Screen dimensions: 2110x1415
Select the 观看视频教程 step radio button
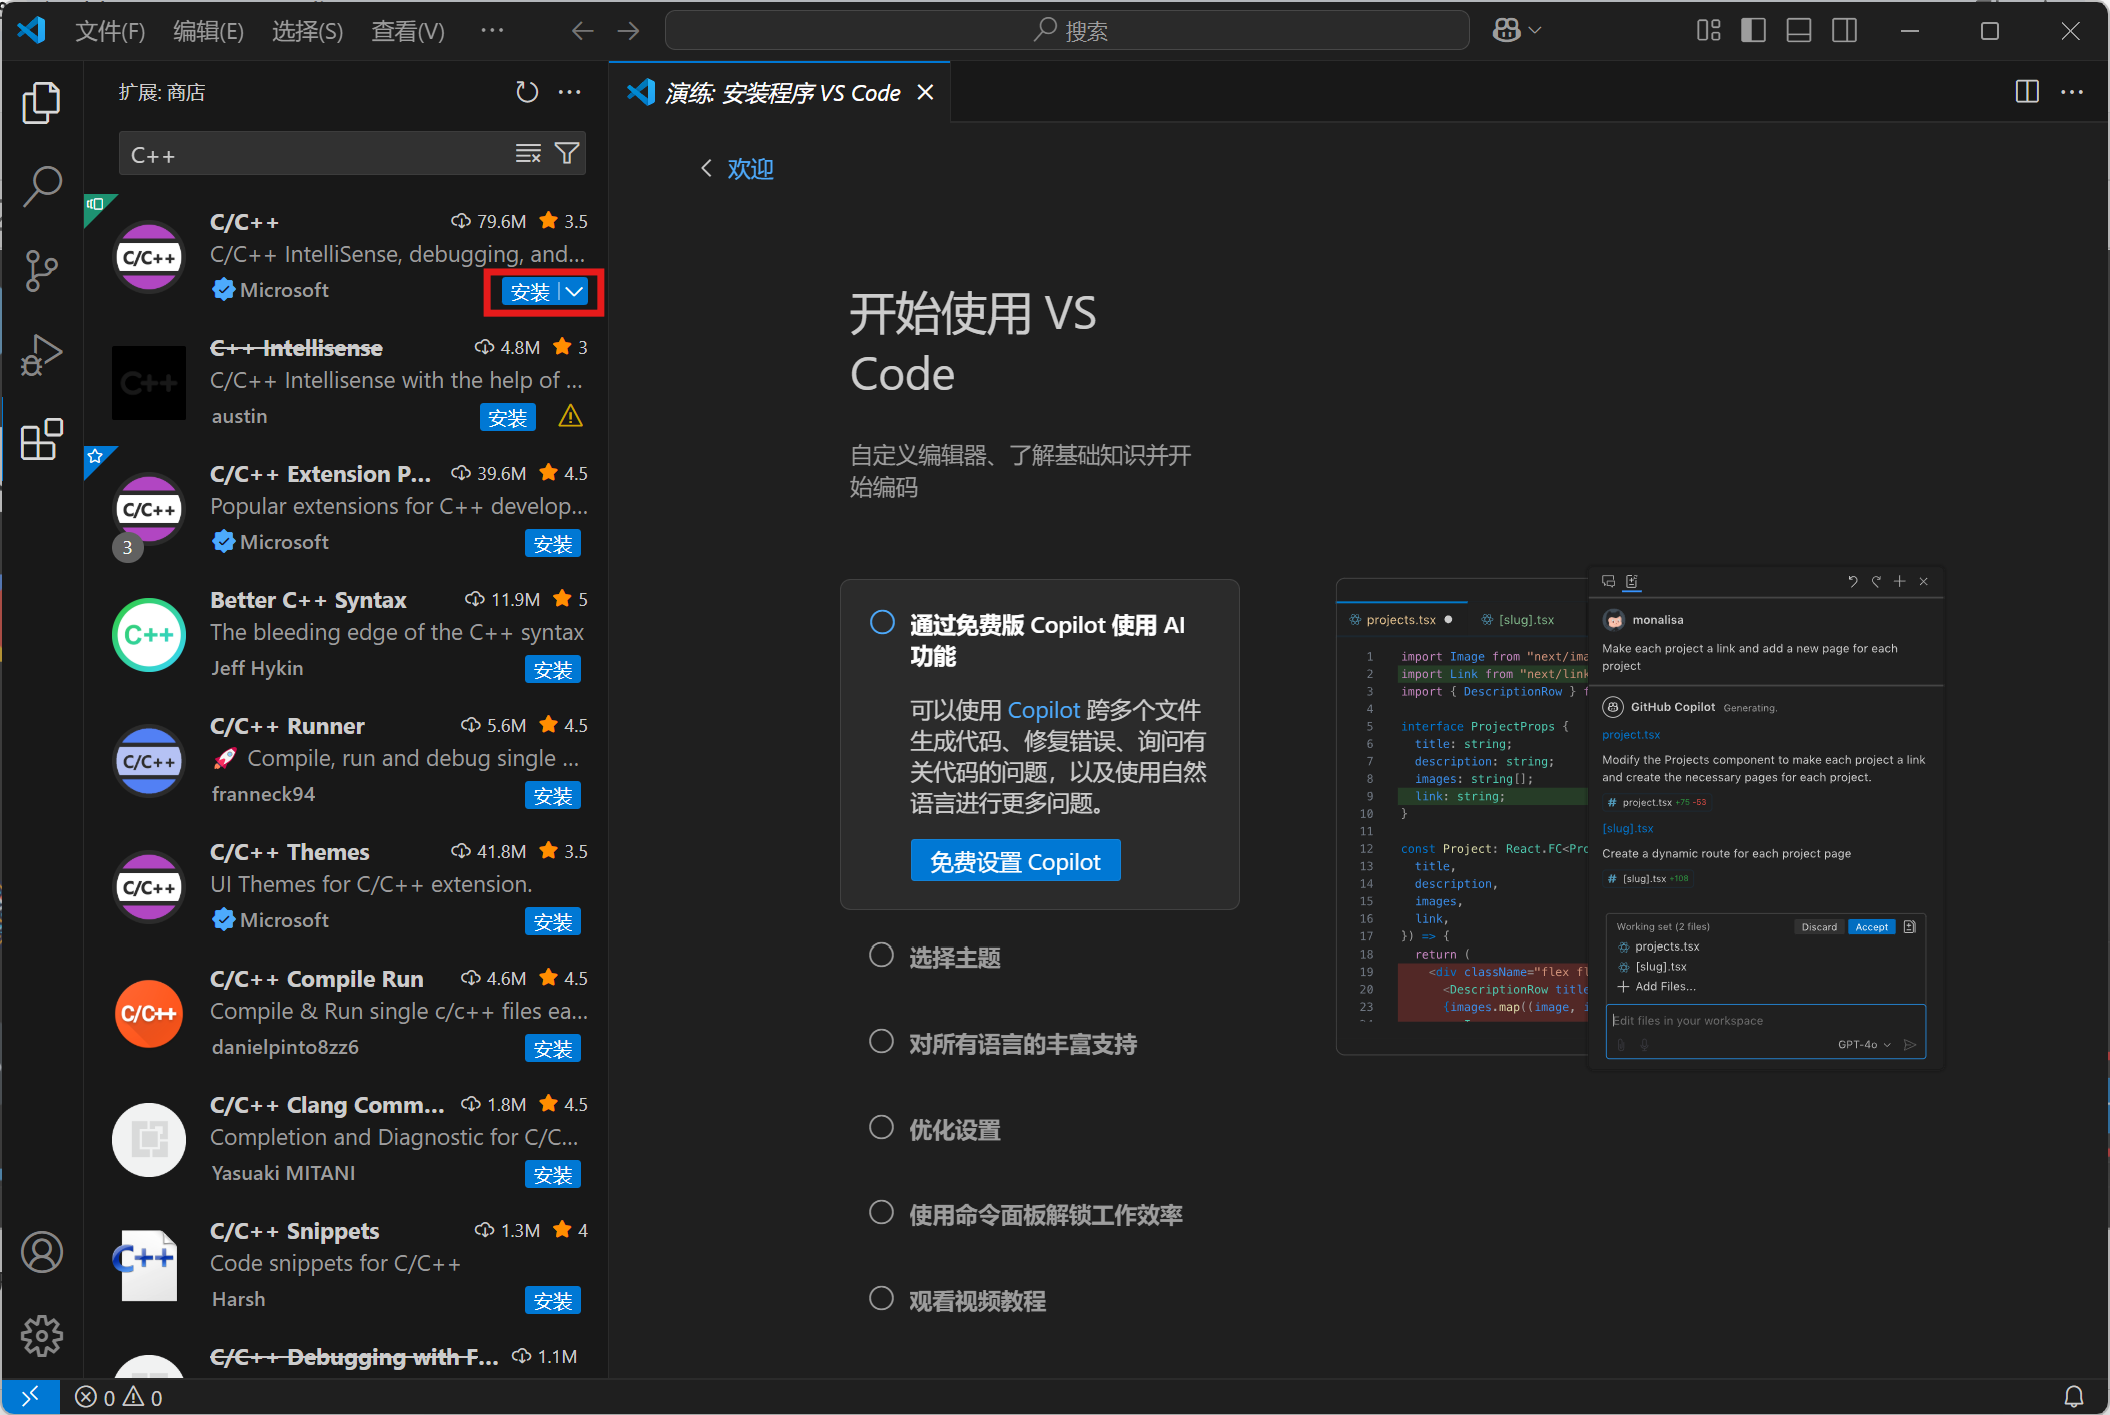point(881,1298)
